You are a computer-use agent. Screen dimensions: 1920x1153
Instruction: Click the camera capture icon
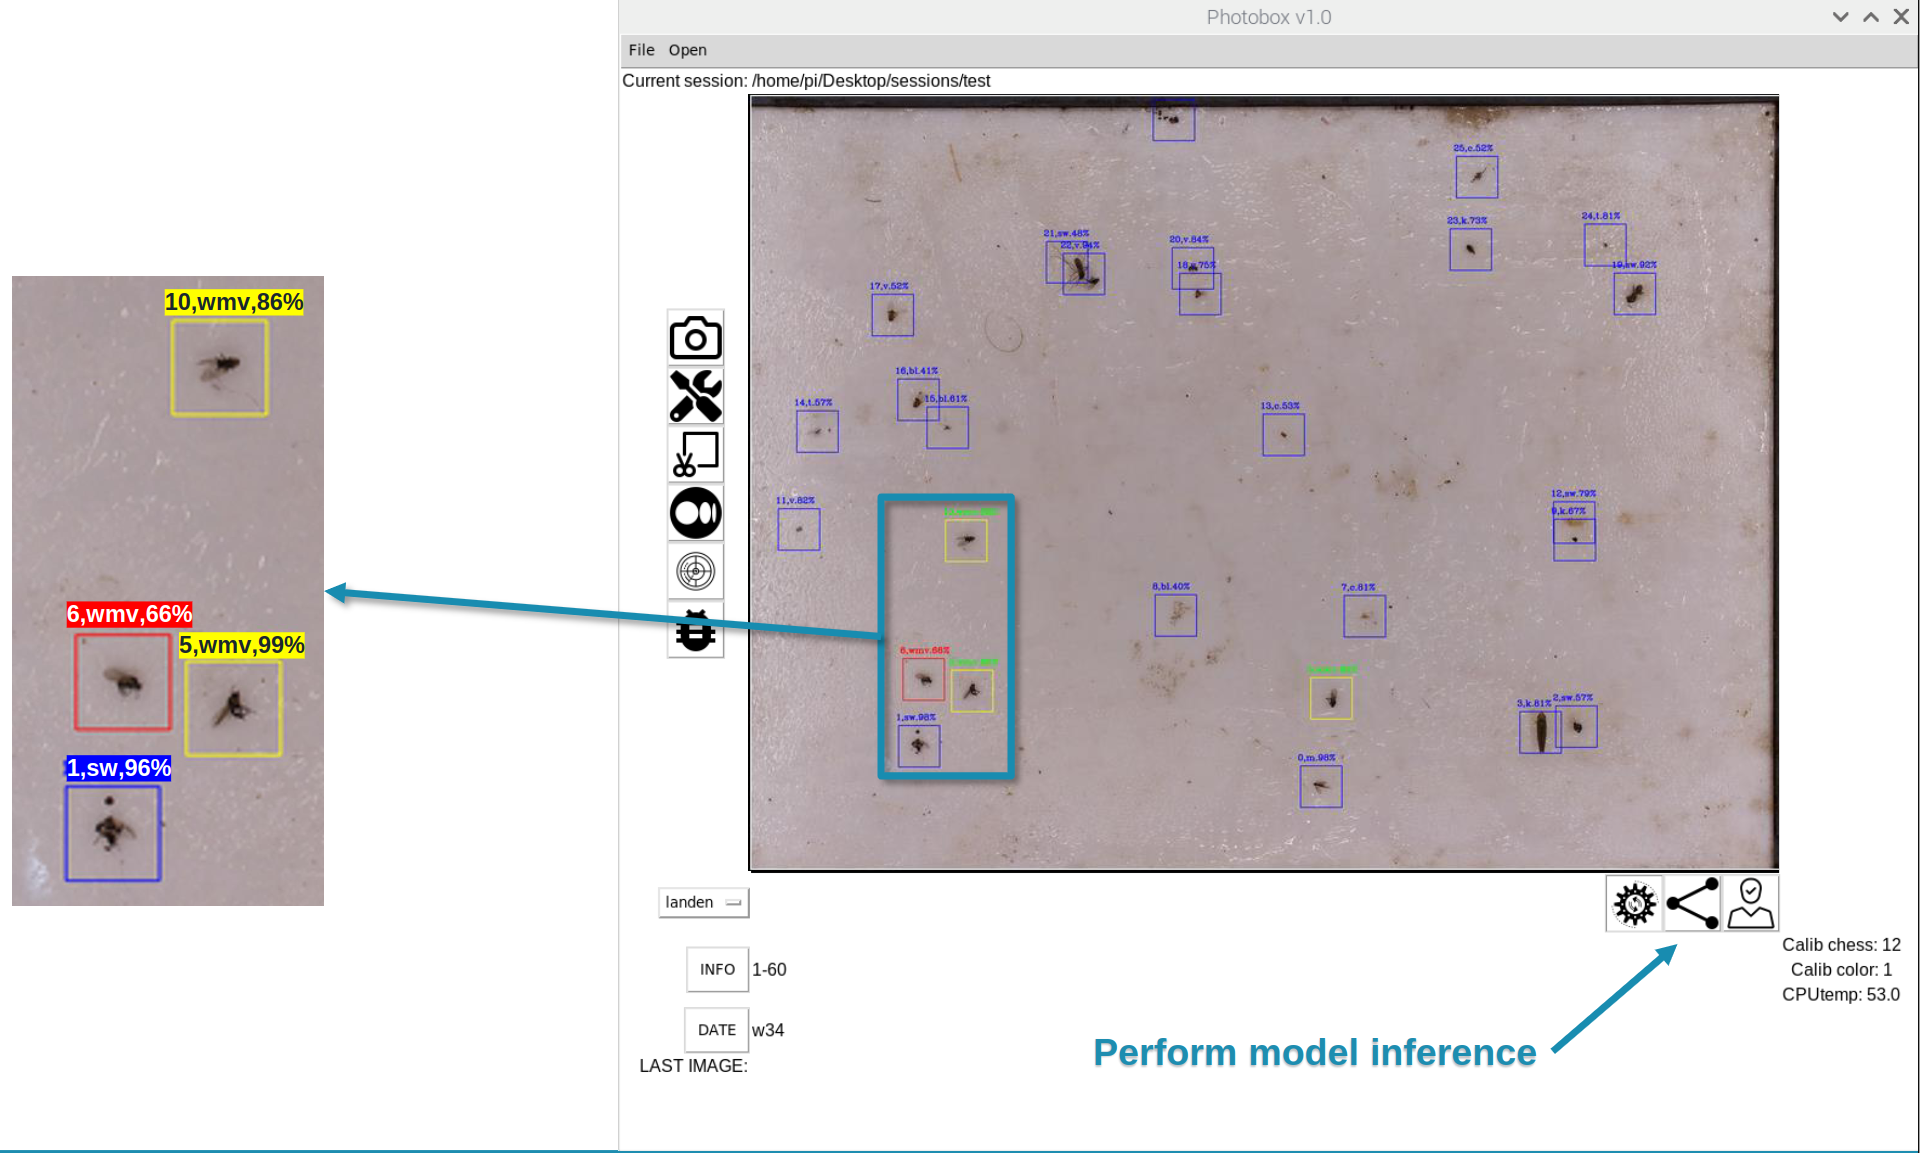pos(695,338)
